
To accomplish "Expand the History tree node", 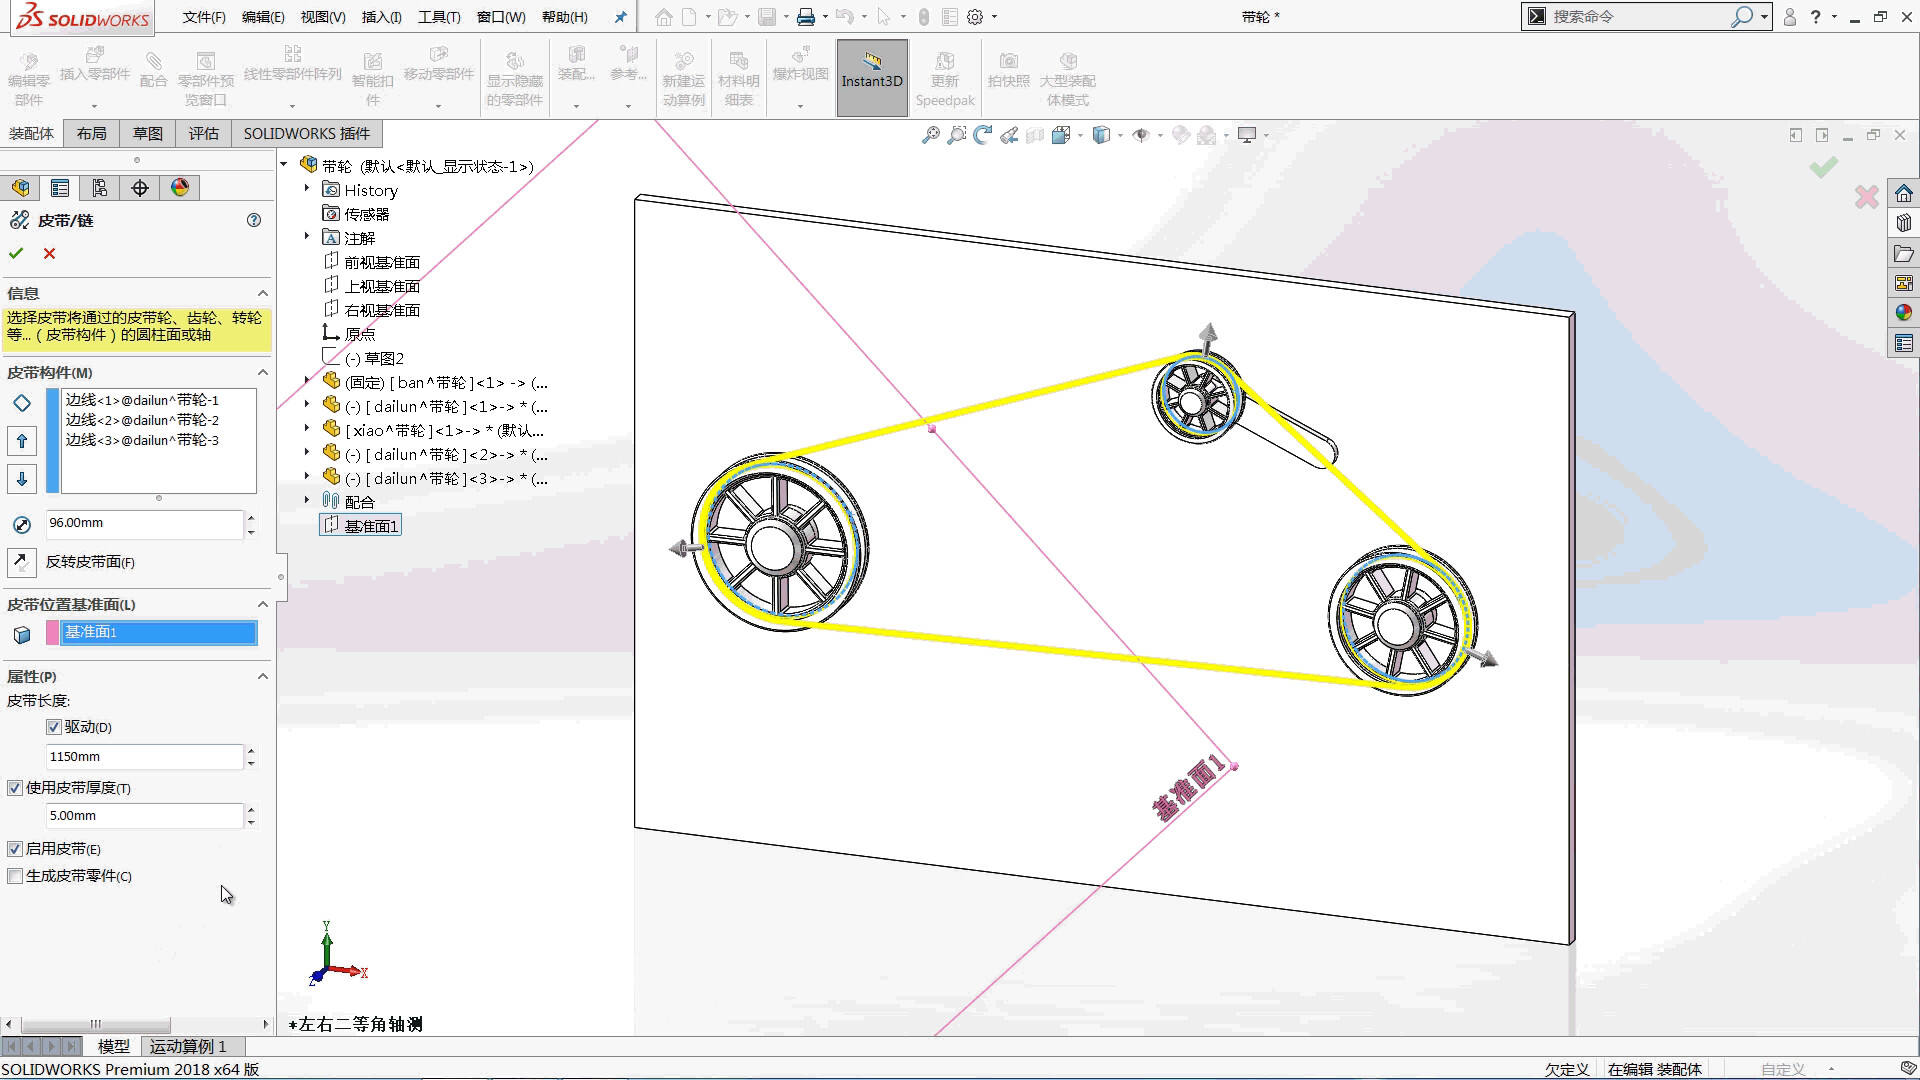I will pyautogui.click(x=307, y=189).
